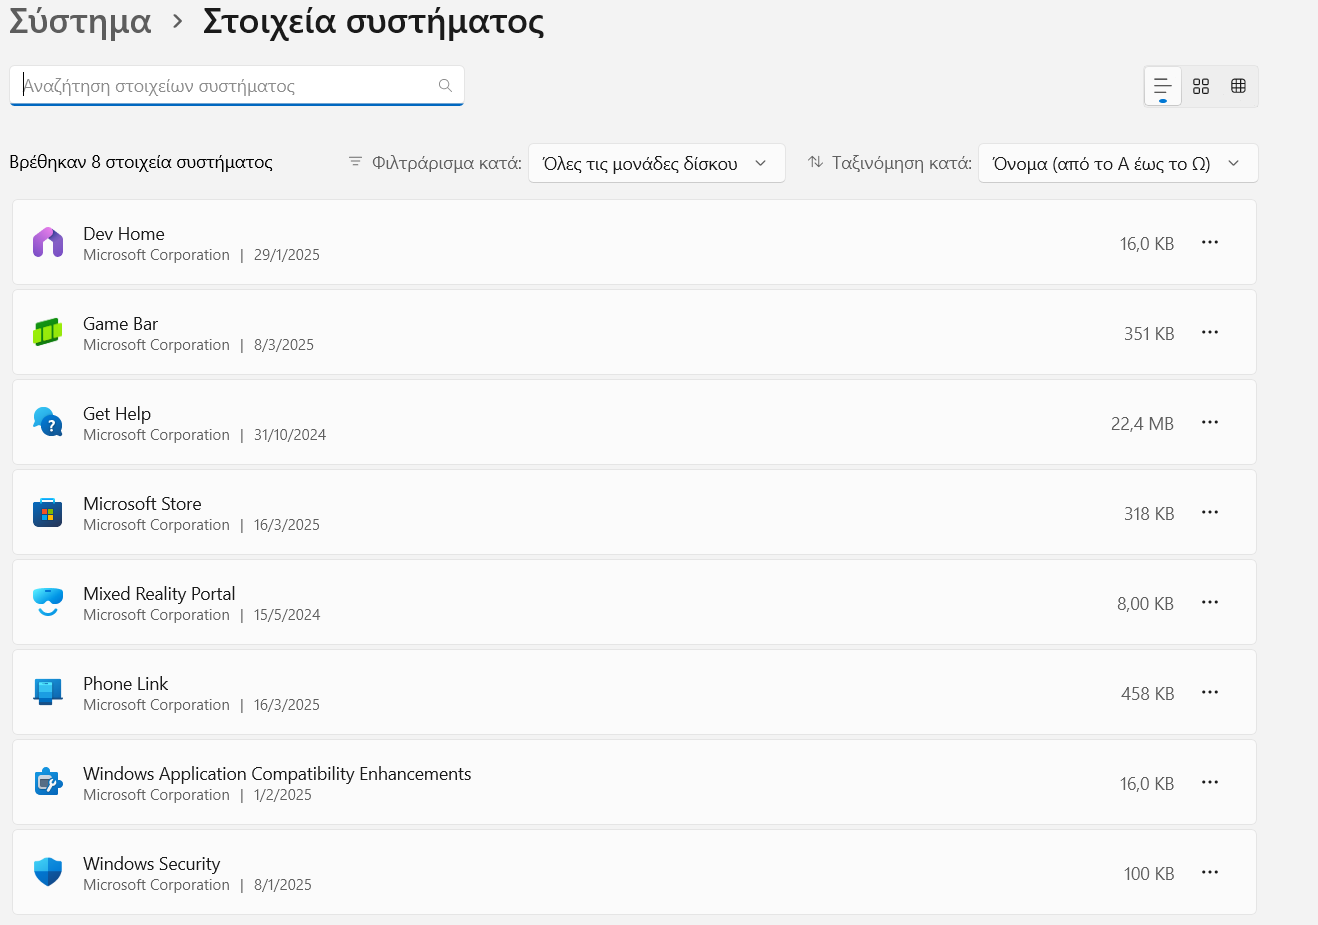Click the Game Bar name text
Image resolution: width=1318 pixels, height=925 pixels.
tap(120, 324)
